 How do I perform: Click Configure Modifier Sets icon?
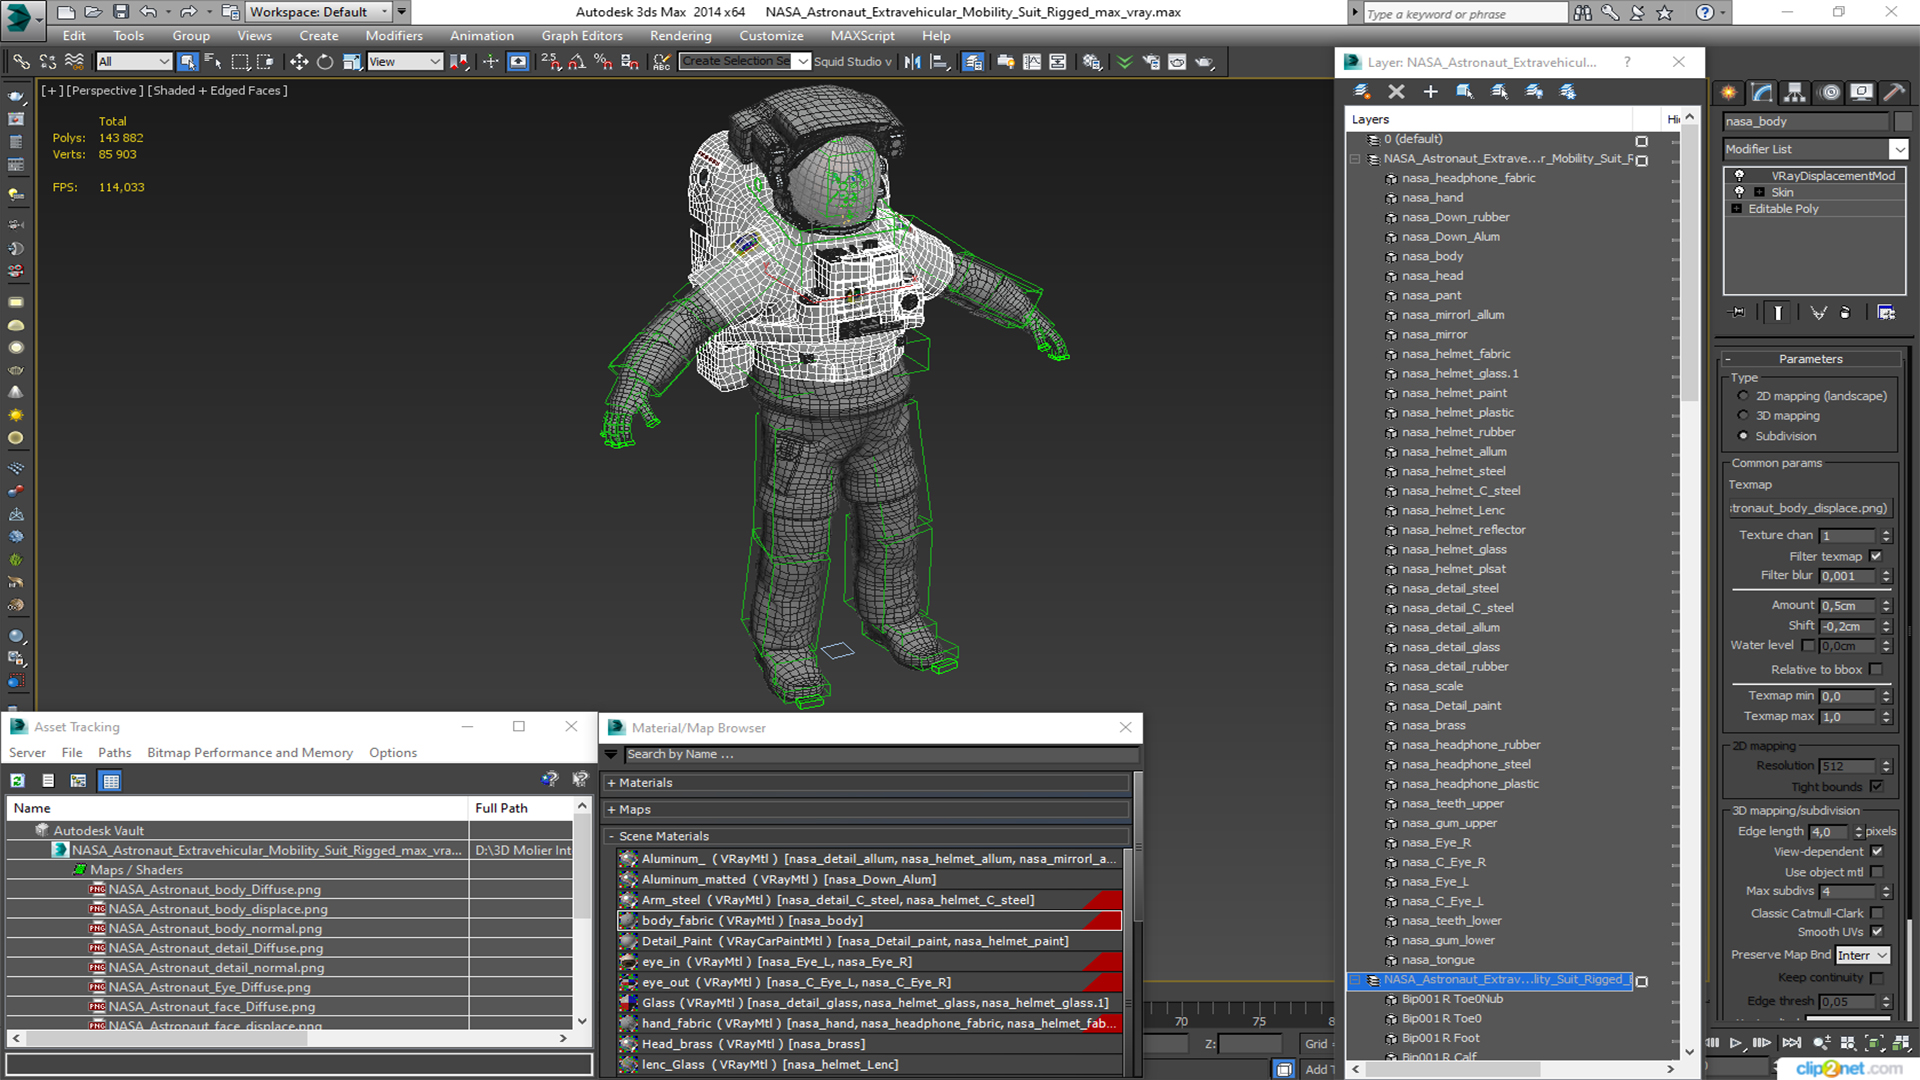click(1886, 313)
